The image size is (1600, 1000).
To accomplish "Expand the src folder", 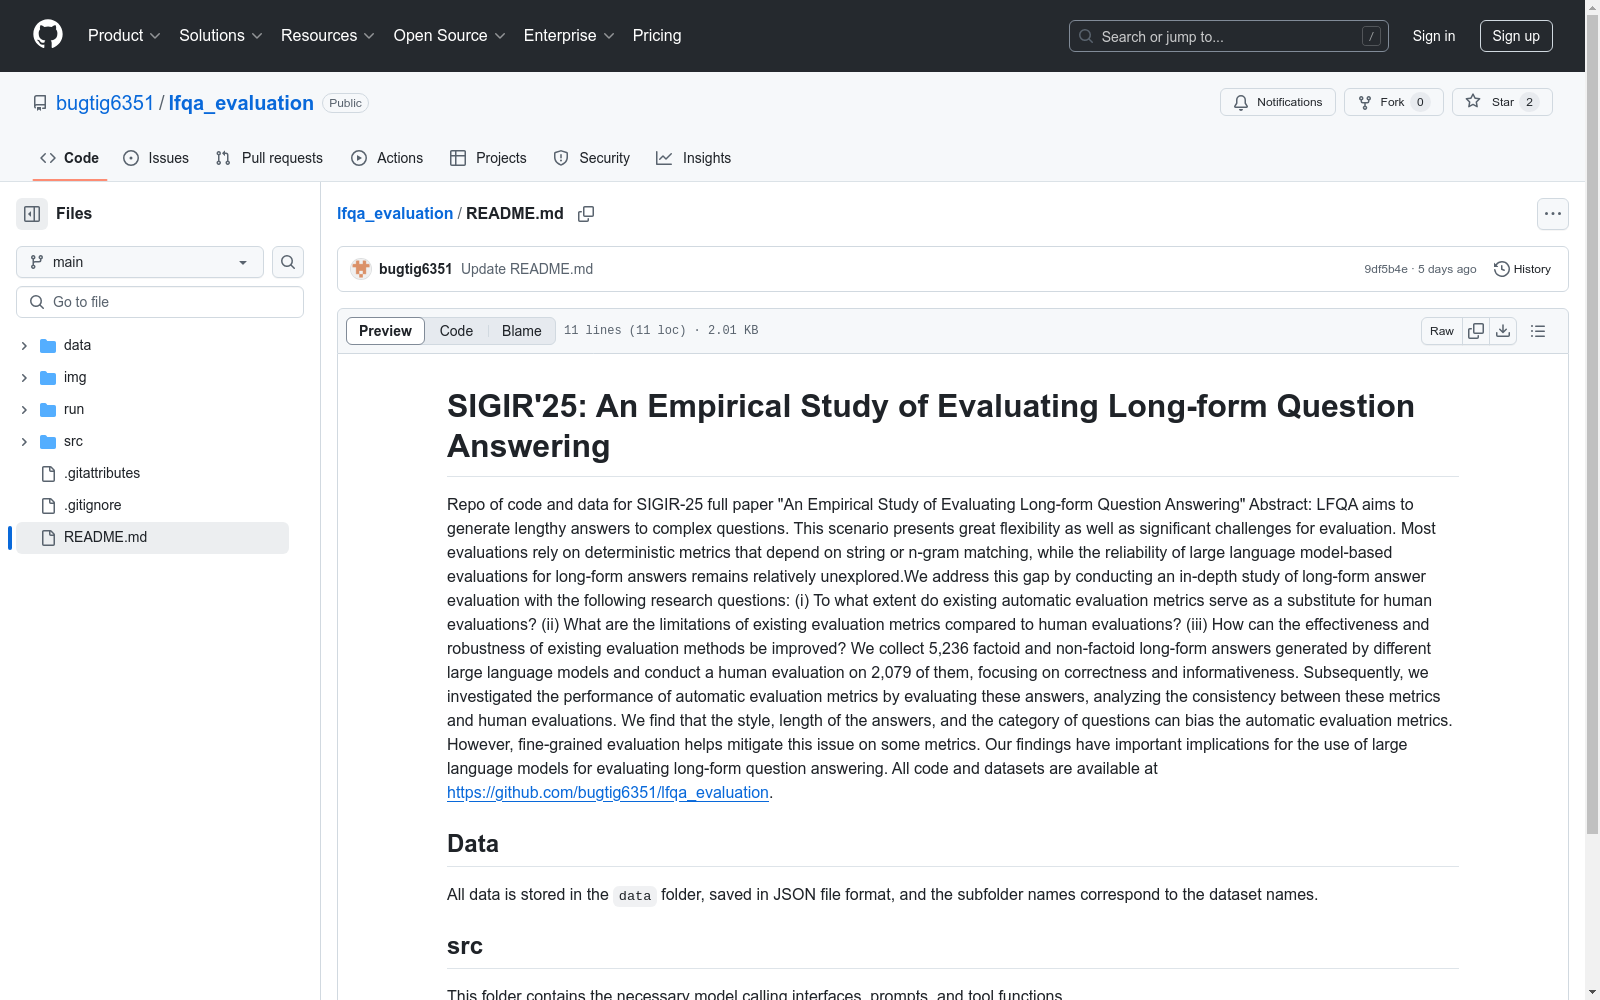I will pyautogui.click(x=24, y=441).
